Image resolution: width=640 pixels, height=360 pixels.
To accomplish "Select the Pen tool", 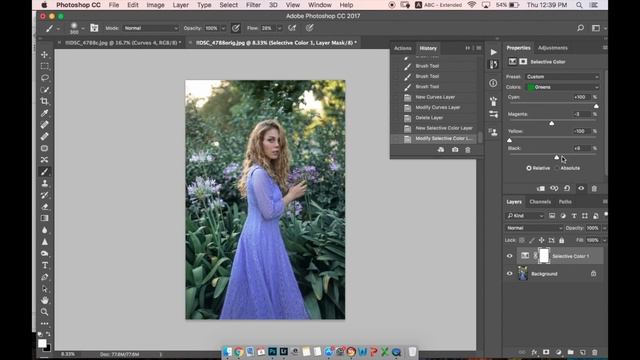I will 45,277.
